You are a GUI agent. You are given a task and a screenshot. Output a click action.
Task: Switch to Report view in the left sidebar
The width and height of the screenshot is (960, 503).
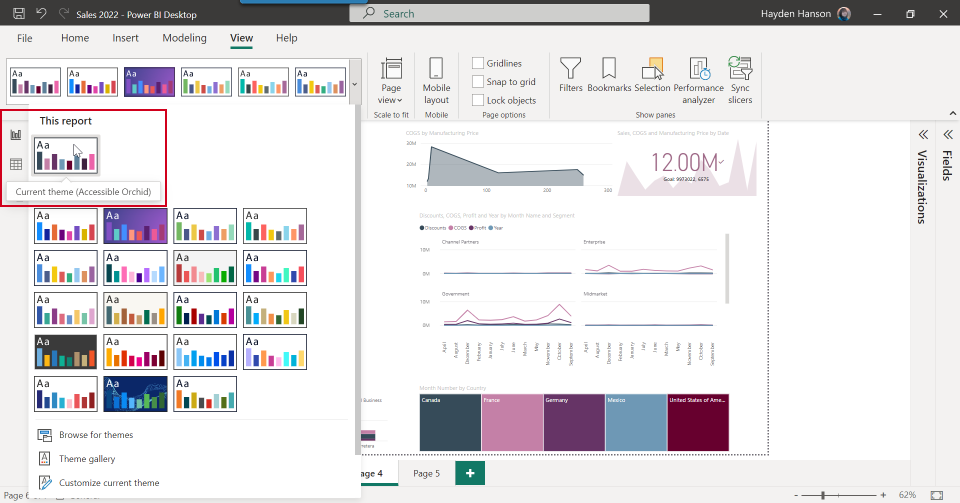click(x=16, y=135)
